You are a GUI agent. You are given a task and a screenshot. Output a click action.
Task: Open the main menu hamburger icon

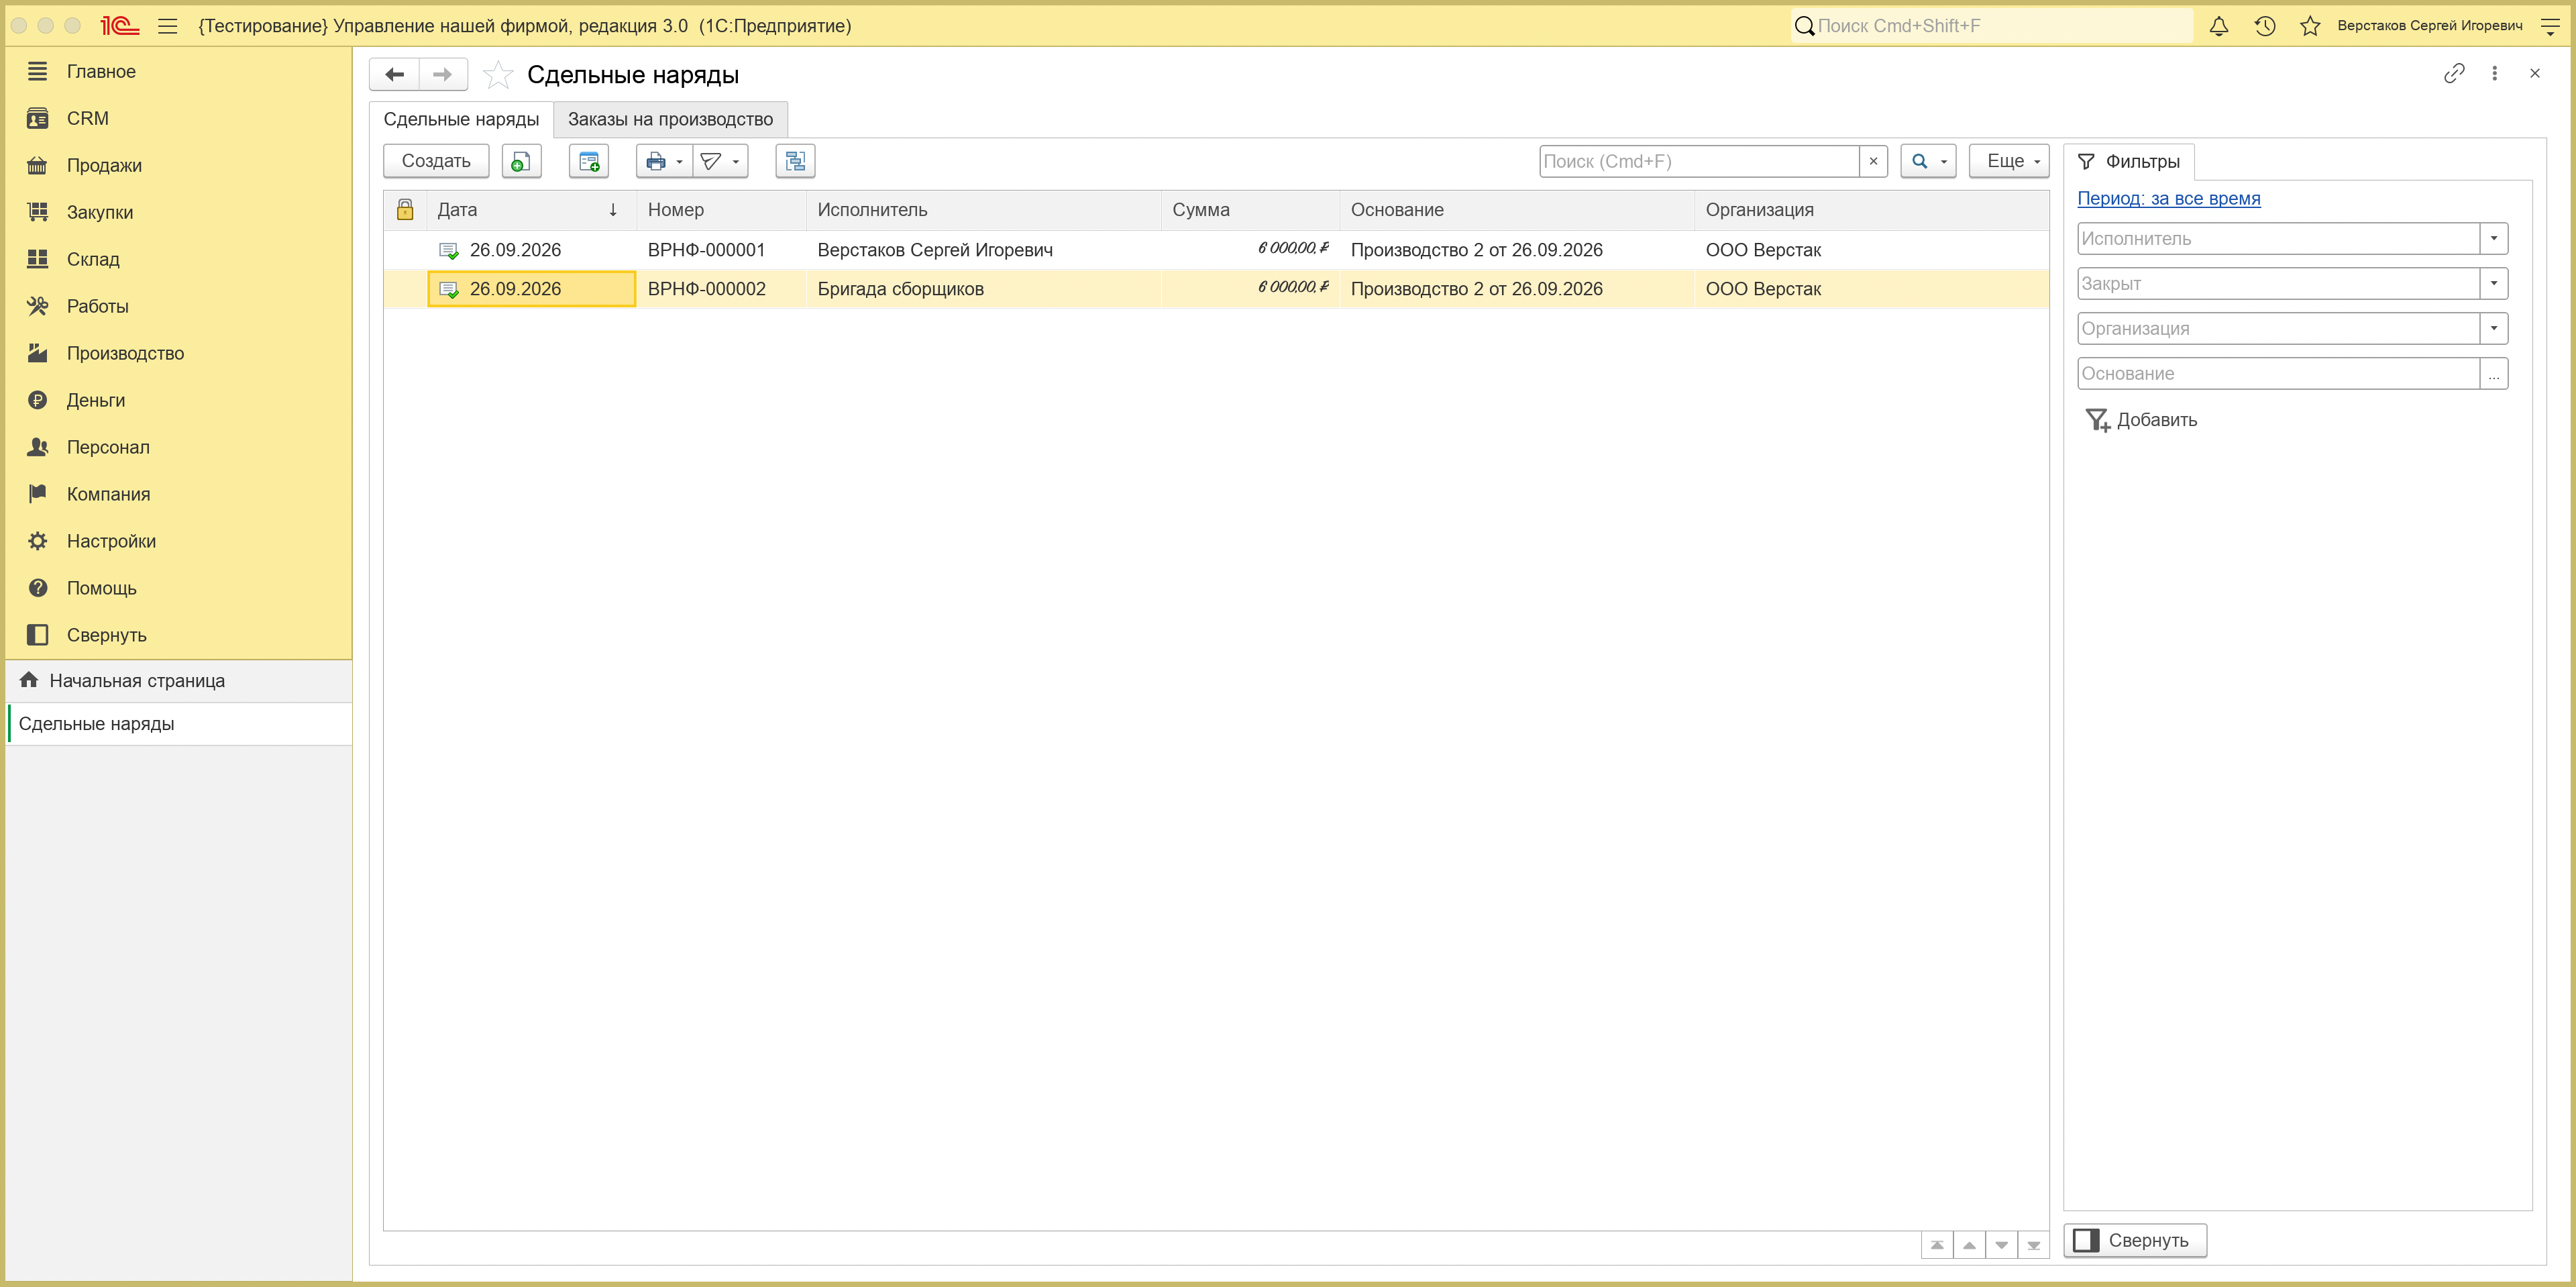point(168,26)
